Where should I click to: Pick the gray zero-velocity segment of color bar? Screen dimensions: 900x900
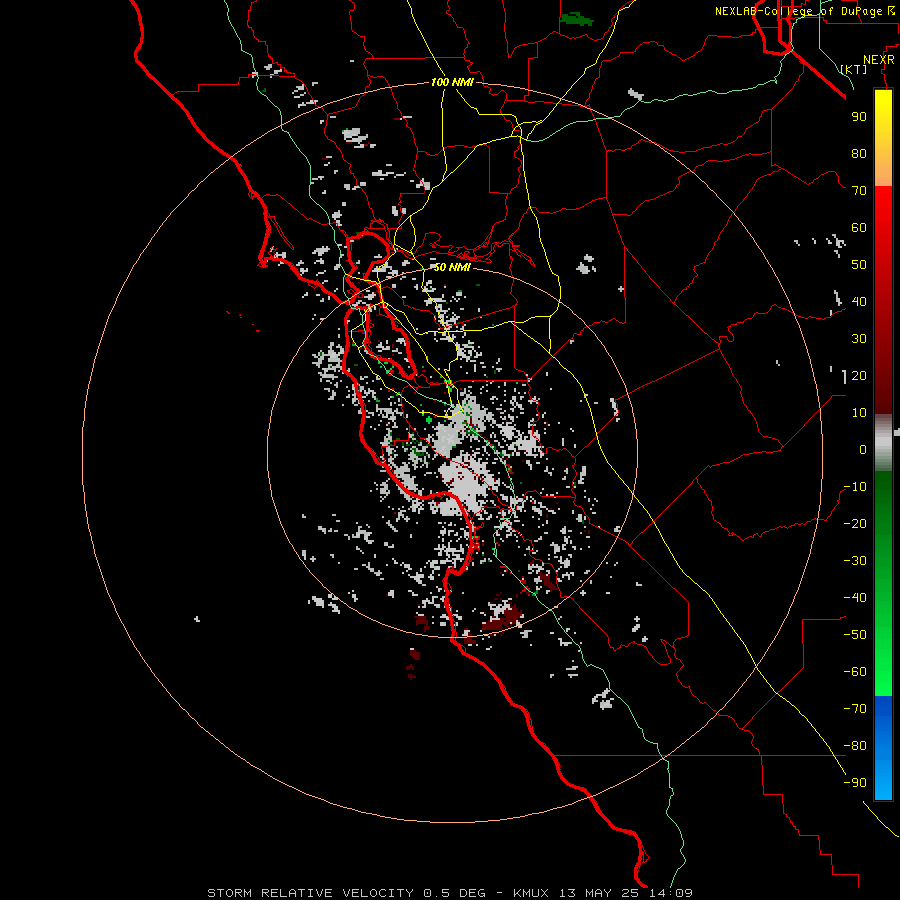883,442
